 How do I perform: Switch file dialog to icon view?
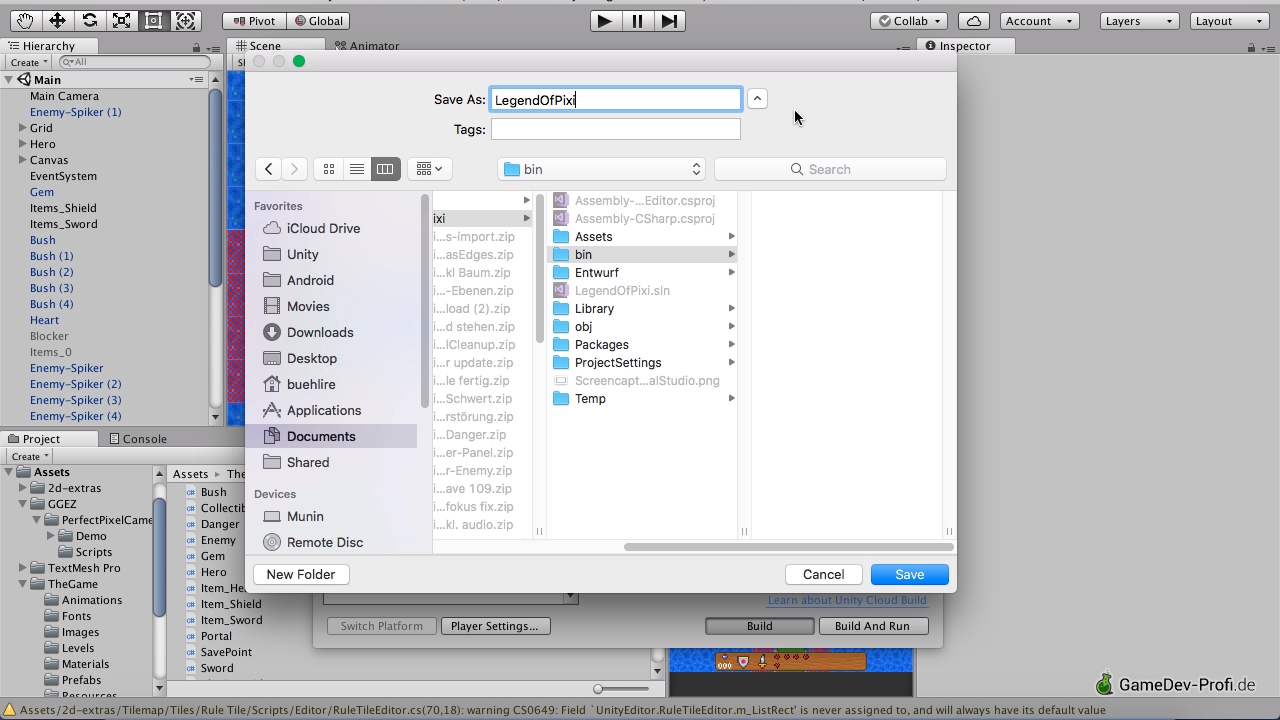coord(329,169)
